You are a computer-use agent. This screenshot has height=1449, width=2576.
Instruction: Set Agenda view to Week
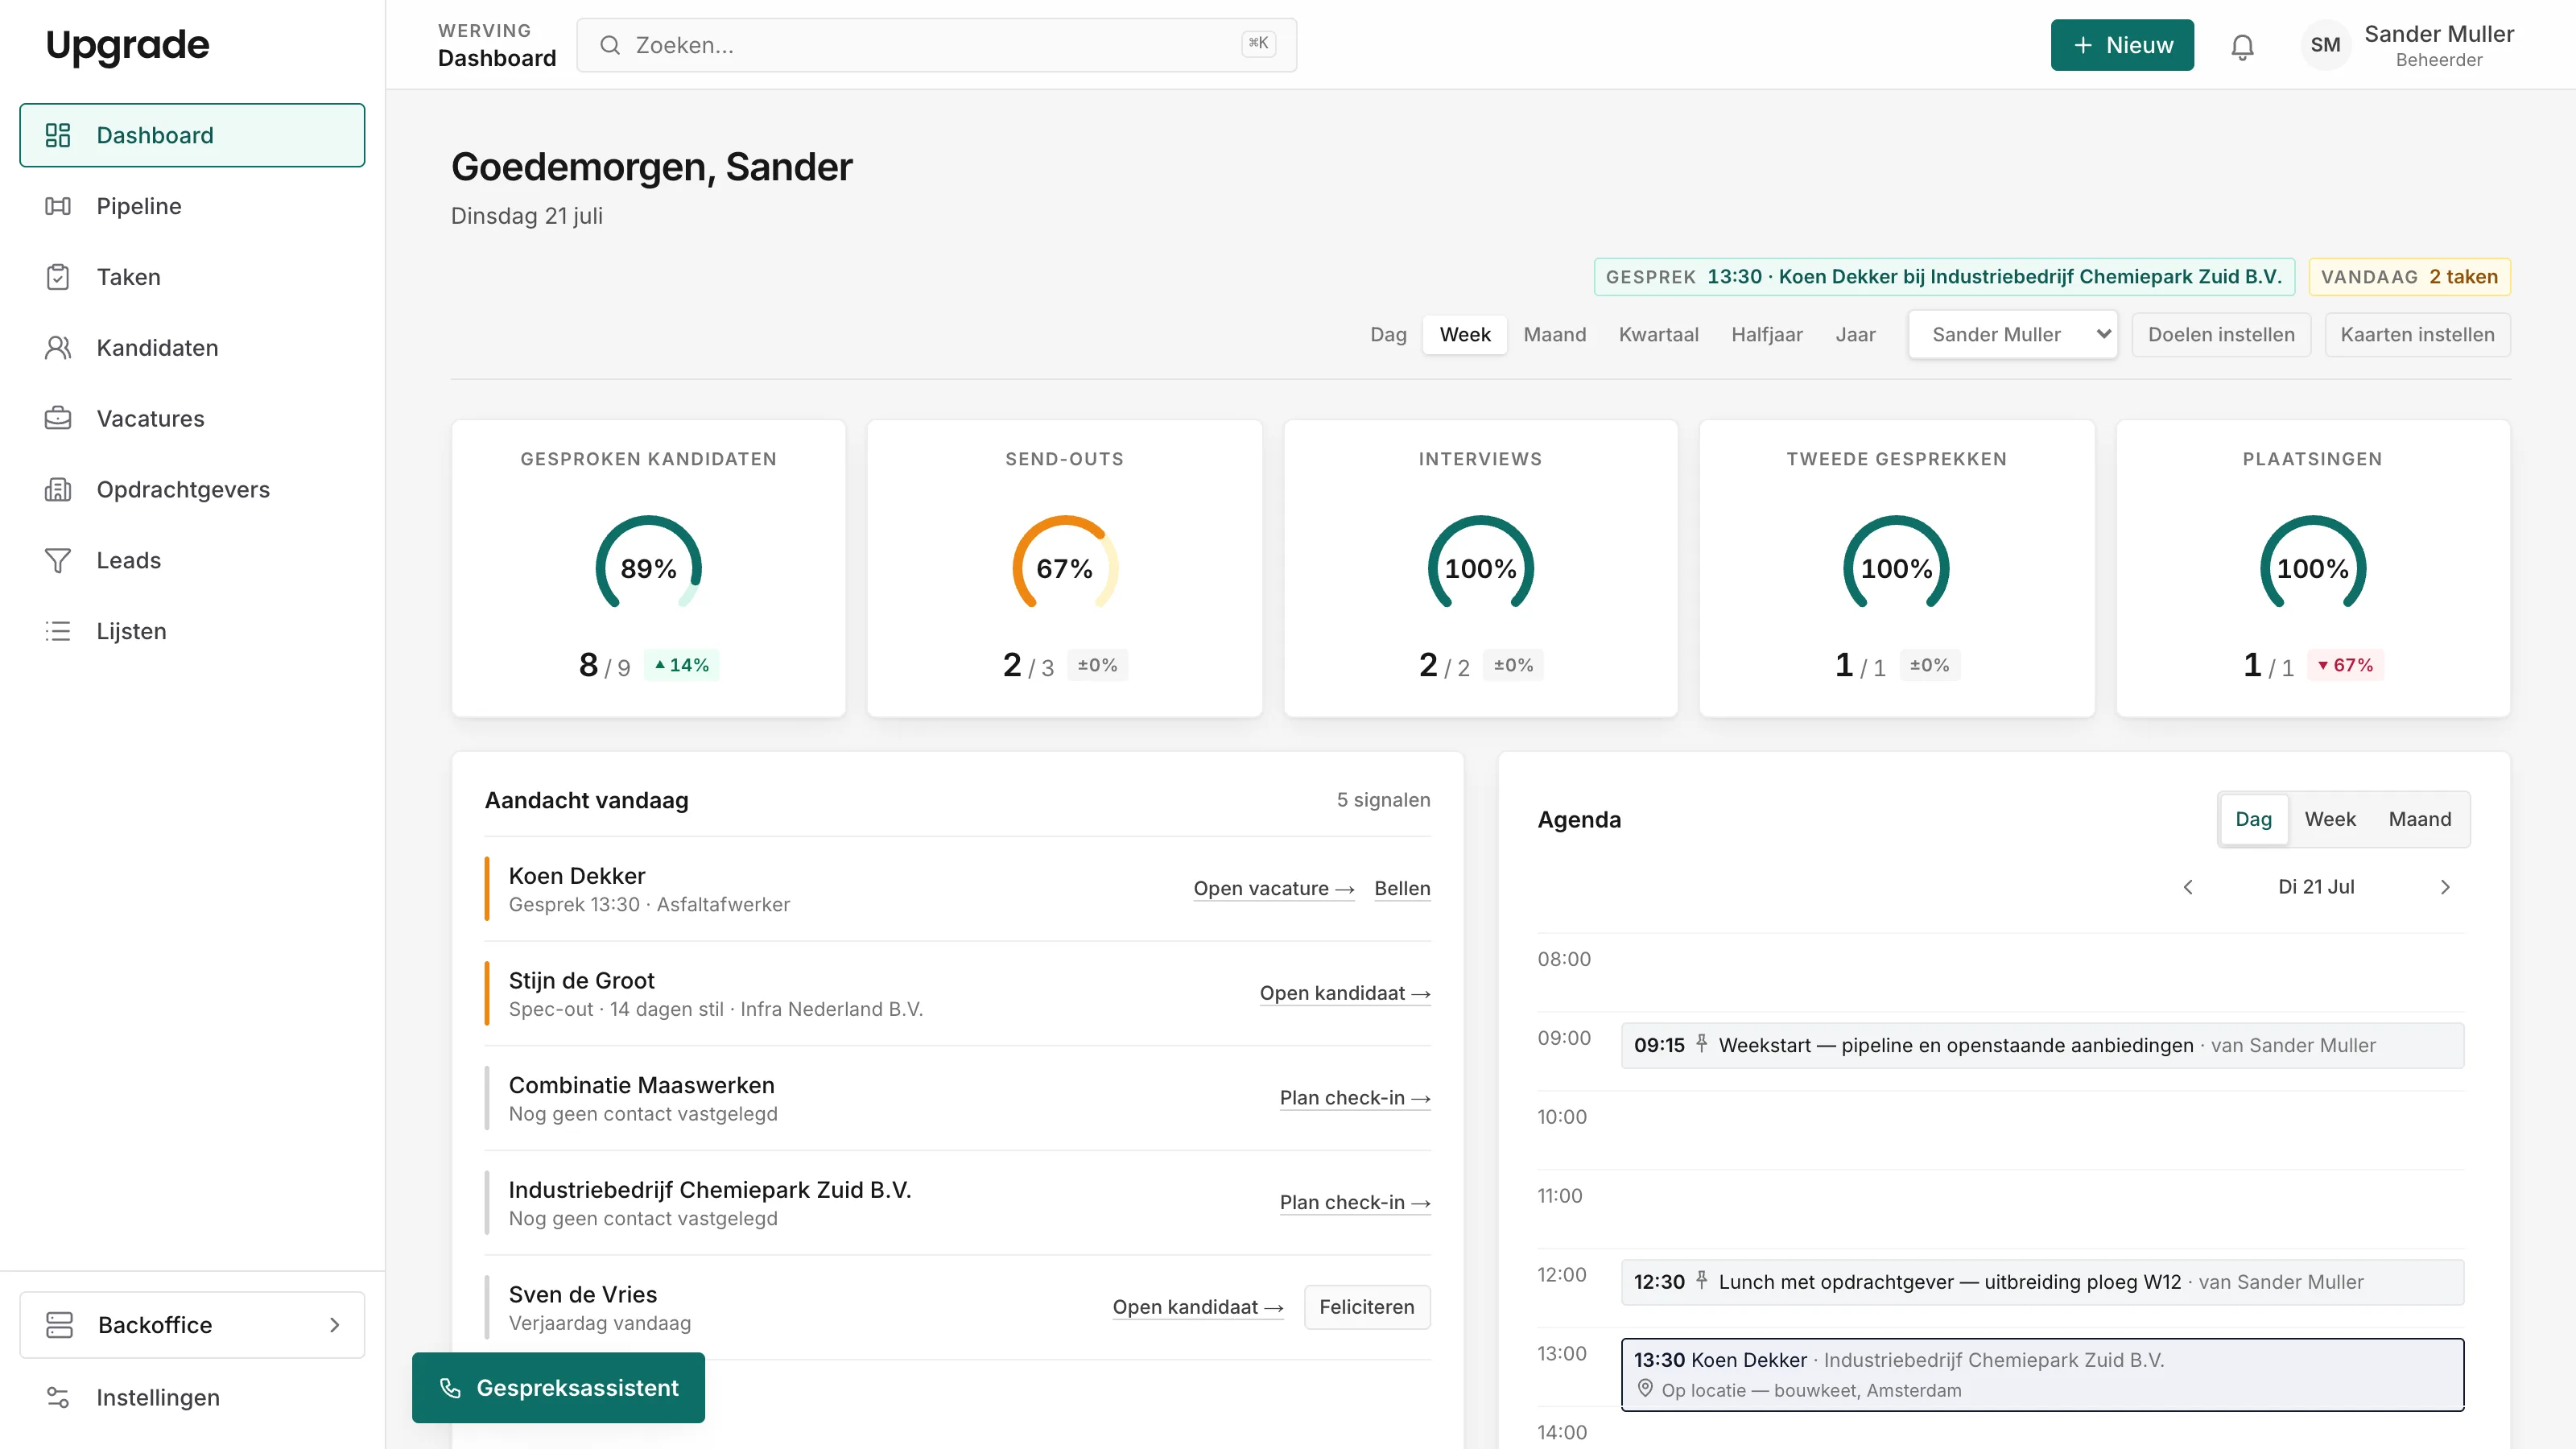(x=2330, y=819)
